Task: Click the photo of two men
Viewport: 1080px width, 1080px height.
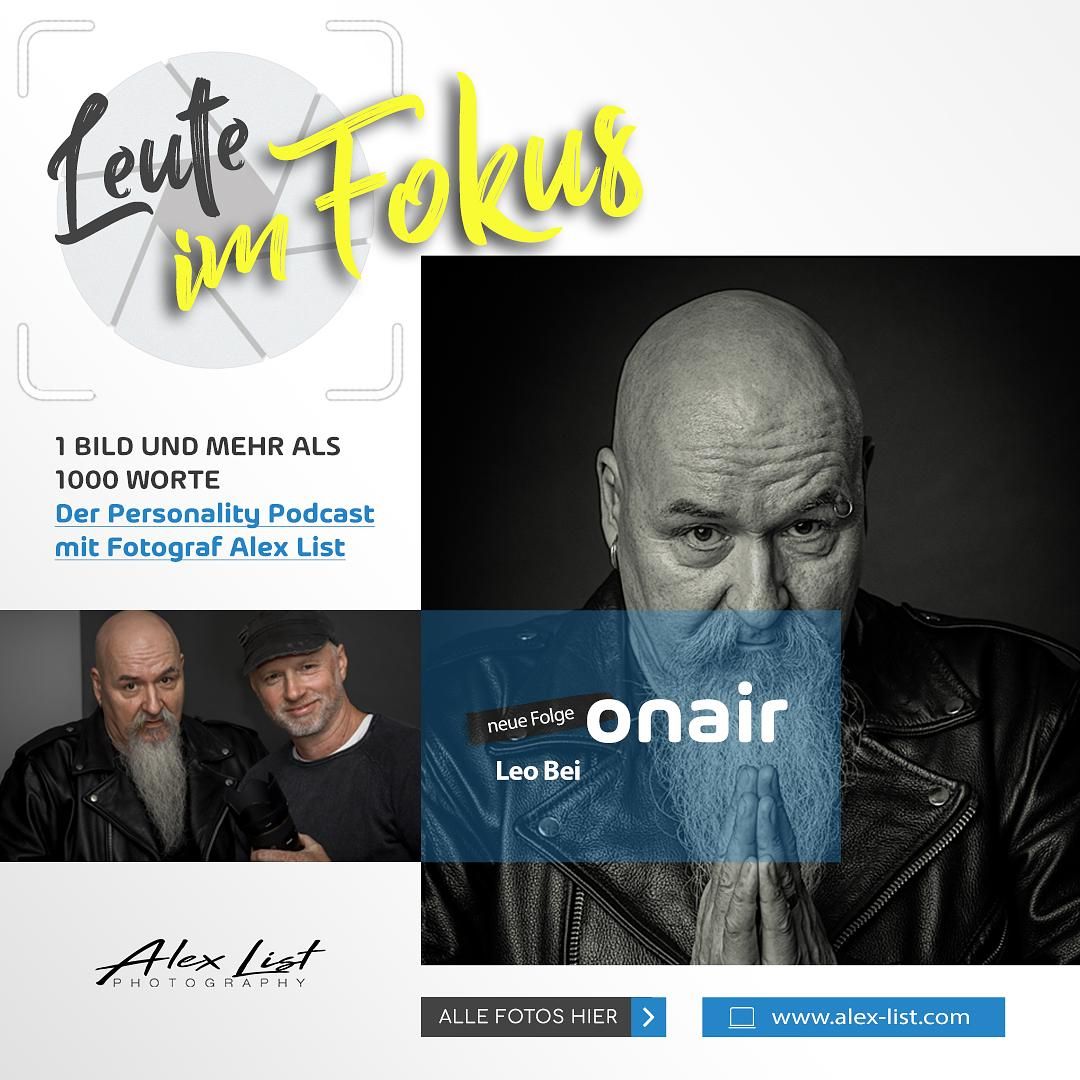Action: tap(210, 736)
